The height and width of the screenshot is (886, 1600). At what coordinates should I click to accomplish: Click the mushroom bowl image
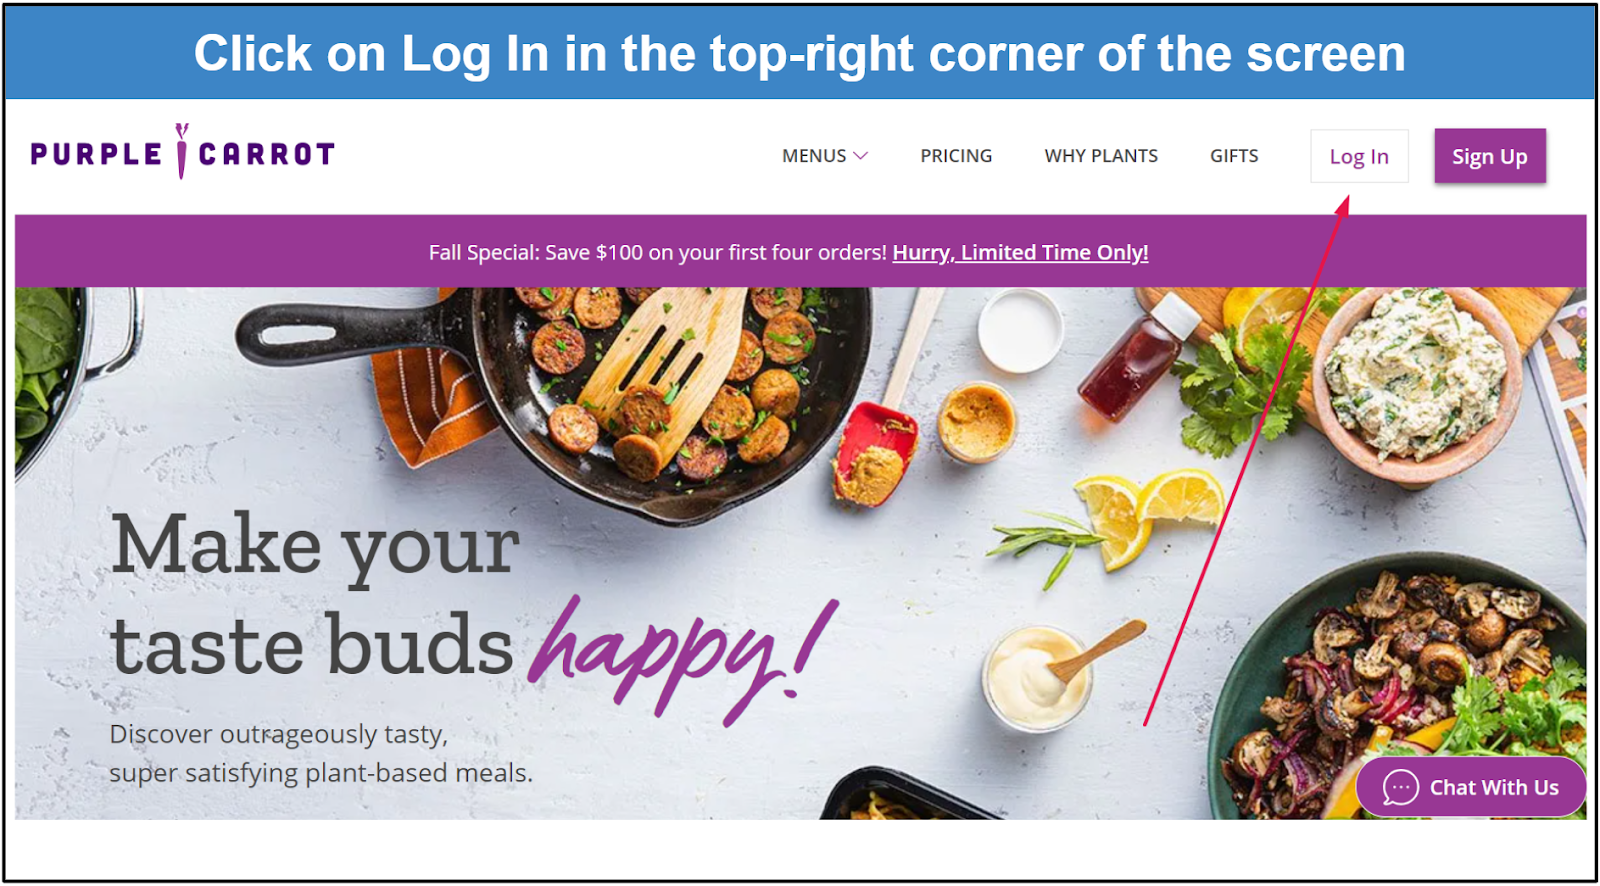(x=1400, y=690)
